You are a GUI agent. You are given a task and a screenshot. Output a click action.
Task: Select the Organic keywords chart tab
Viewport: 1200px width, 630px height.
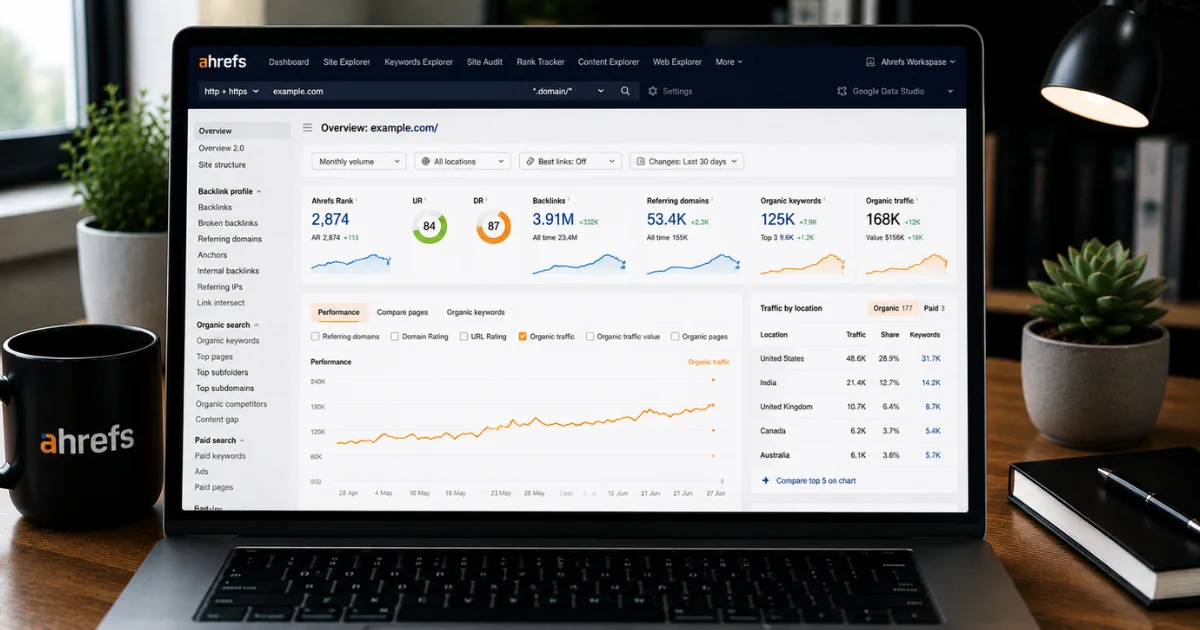pyautogui.click(x=476, y=312)
